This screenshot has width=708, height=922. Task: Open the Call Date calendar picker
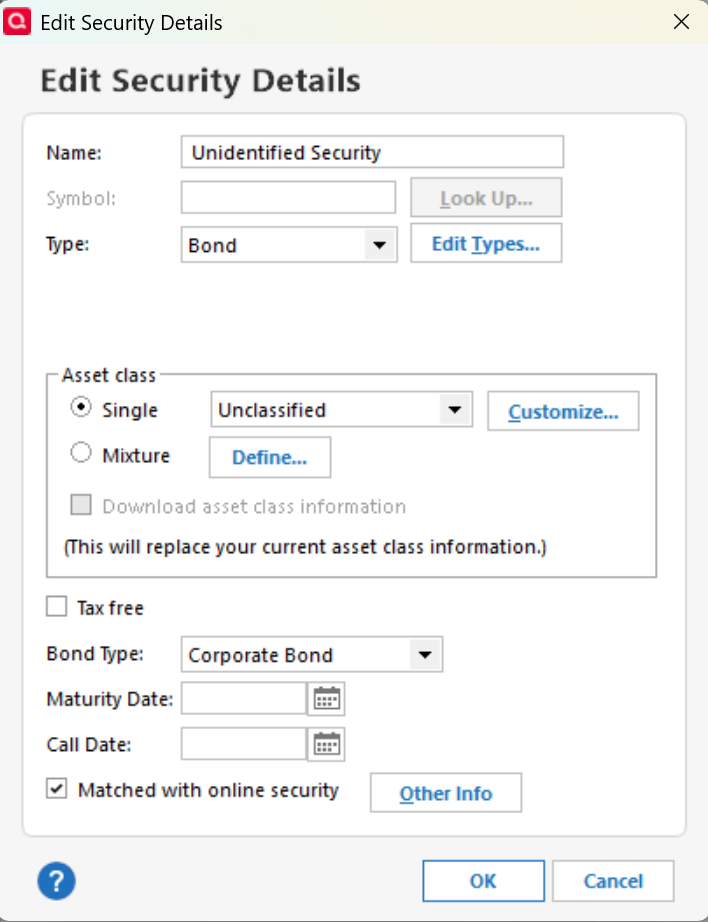[x=328, y=744]
